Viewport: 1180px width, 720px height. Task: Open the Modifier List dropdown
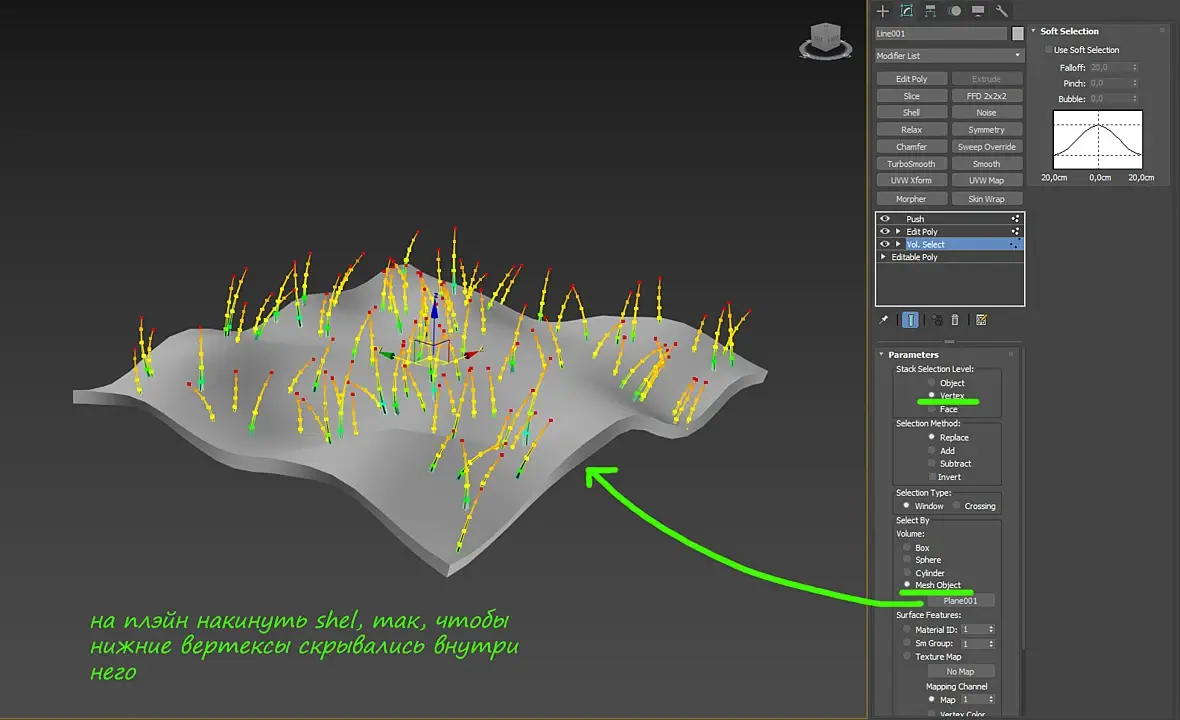[949, 56]
